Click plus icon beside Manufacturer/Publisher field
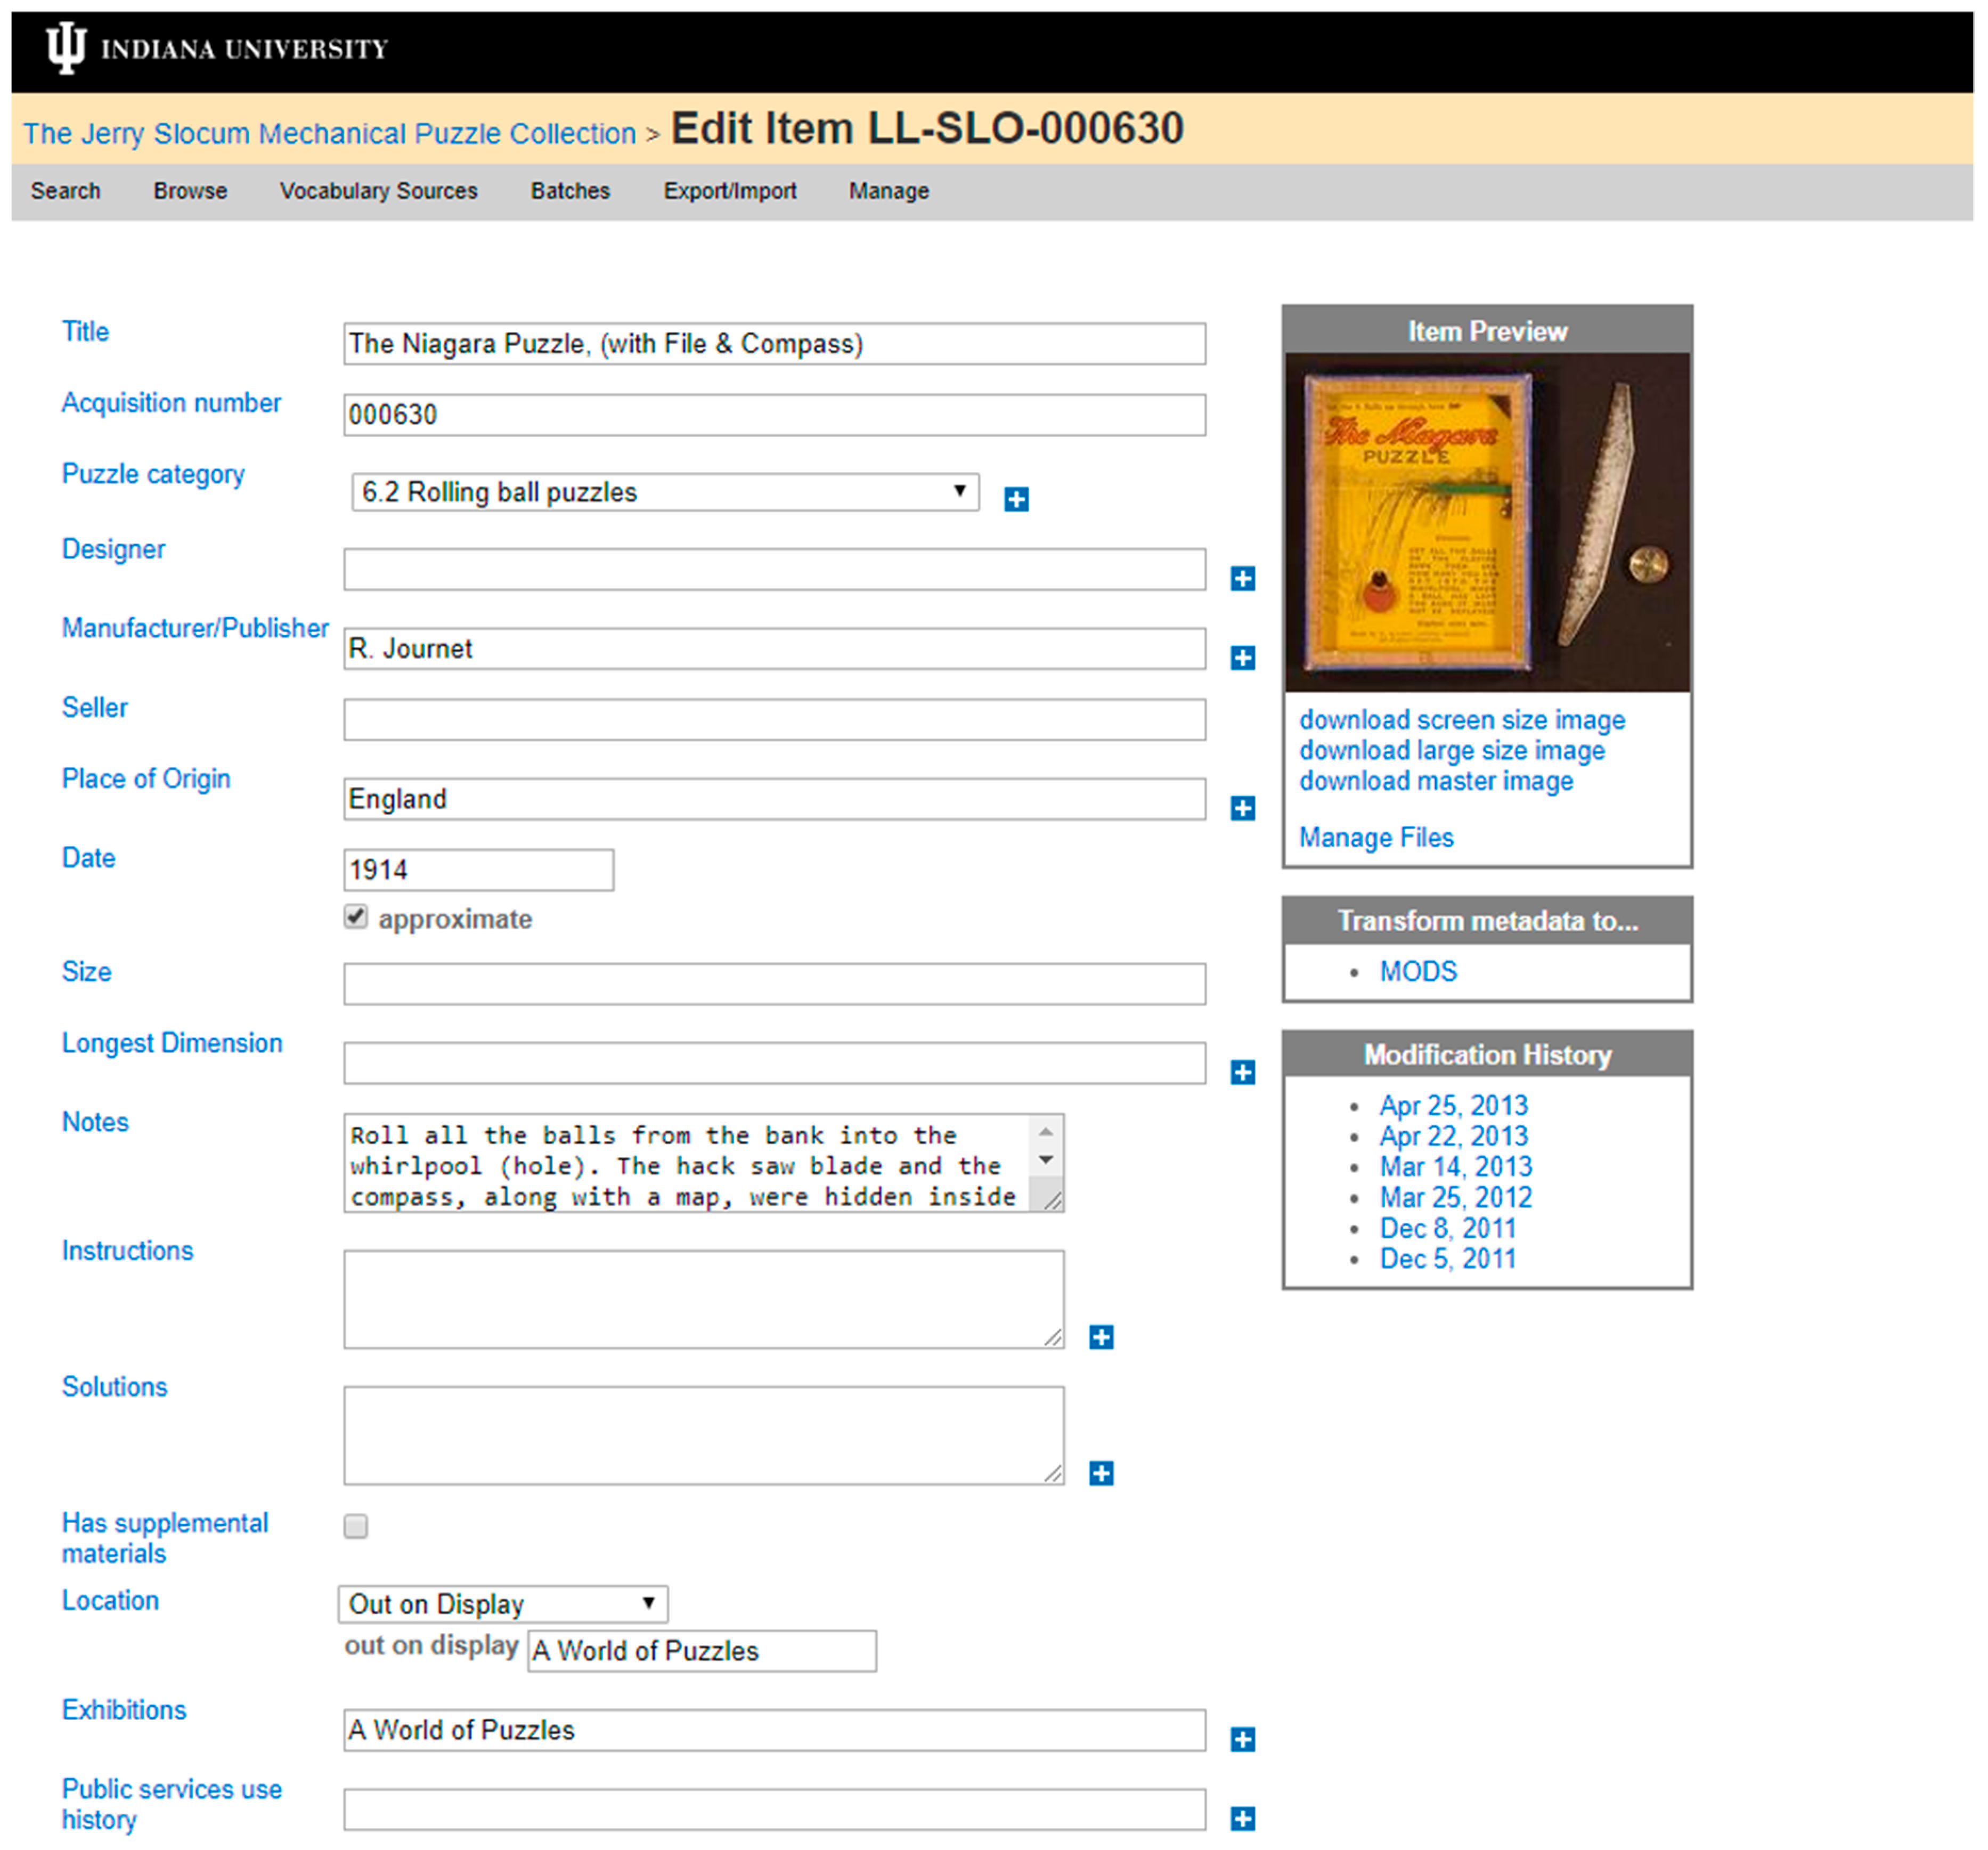1988x1850 pixels. tap(1242, 657)
